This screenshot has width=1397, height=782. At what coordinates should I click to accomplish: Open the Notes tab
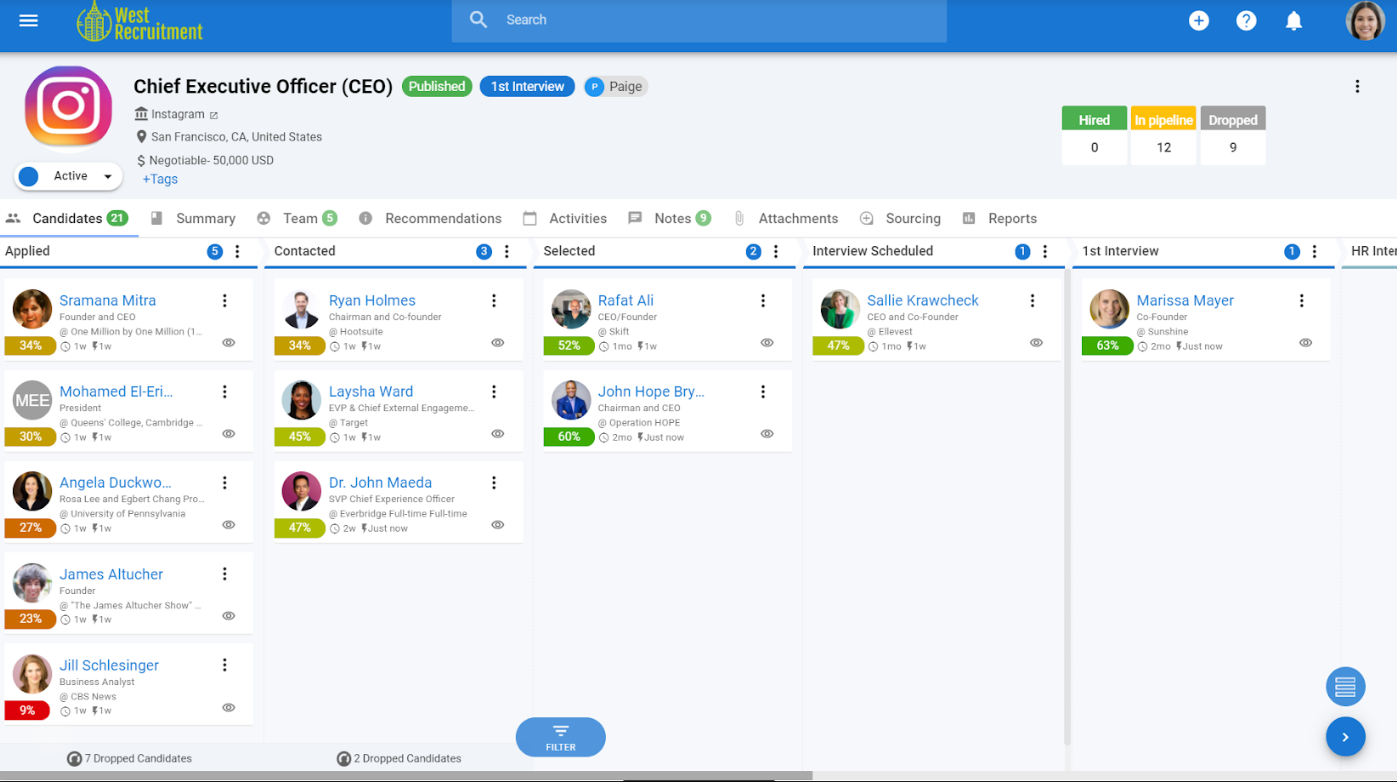(x=669, y=219)
